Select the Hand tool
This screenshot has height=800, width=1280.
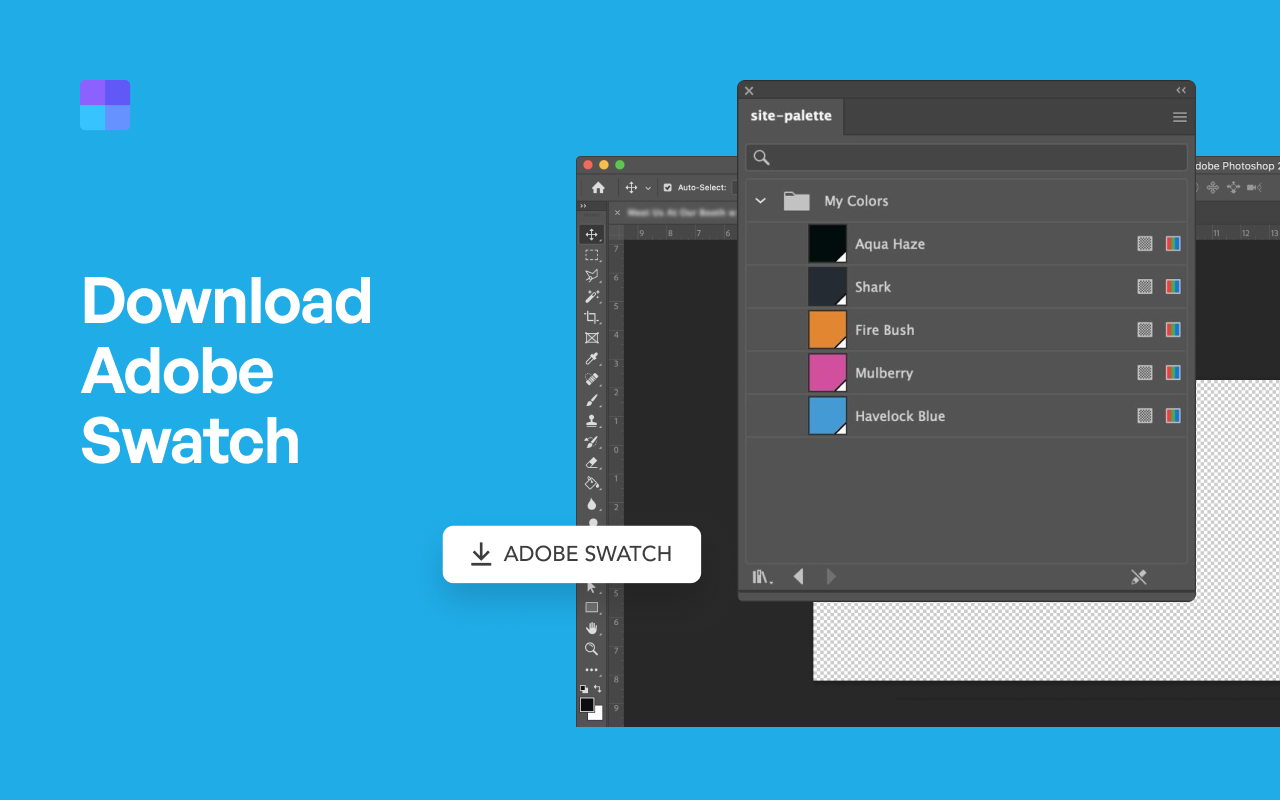click(x=591, y=628)
